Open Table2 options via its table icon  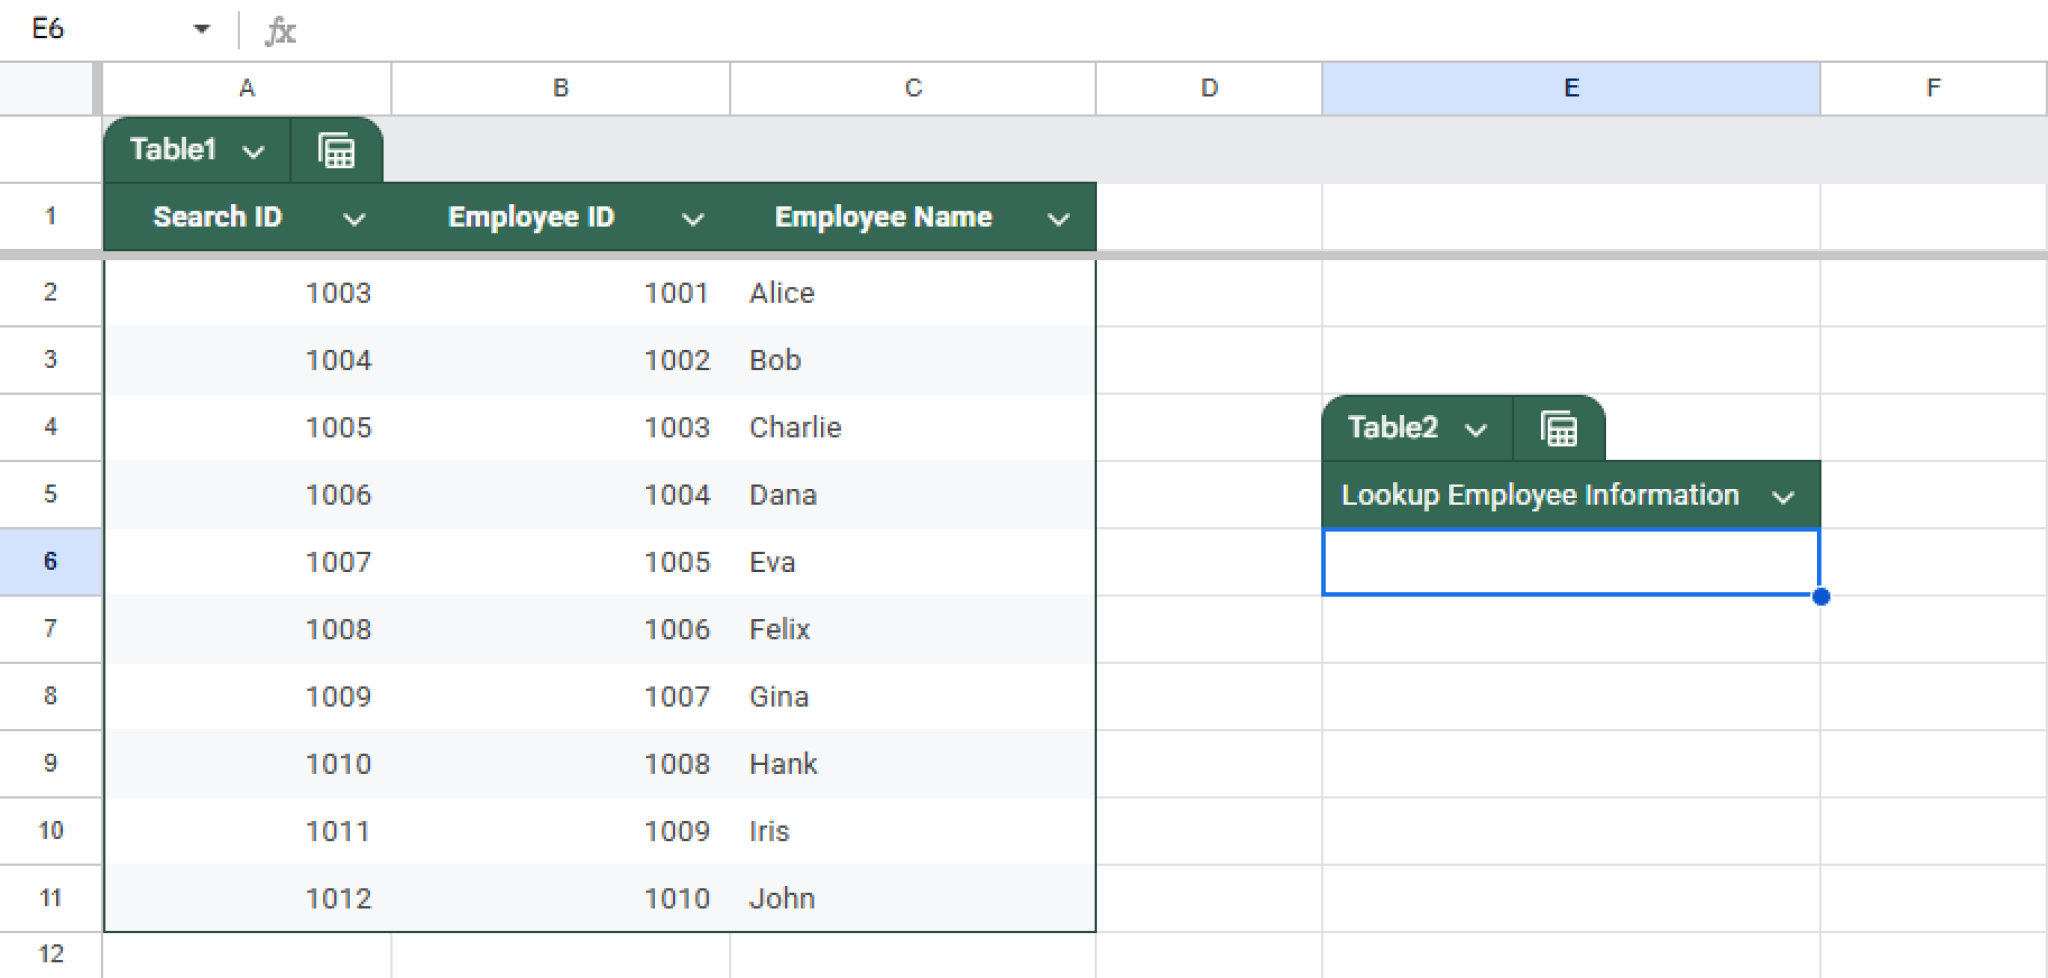coord(1559,428)
